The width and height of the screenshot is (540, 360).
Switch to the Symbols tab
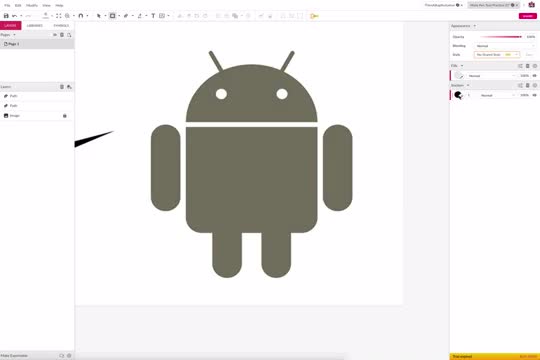click(61, 25)
